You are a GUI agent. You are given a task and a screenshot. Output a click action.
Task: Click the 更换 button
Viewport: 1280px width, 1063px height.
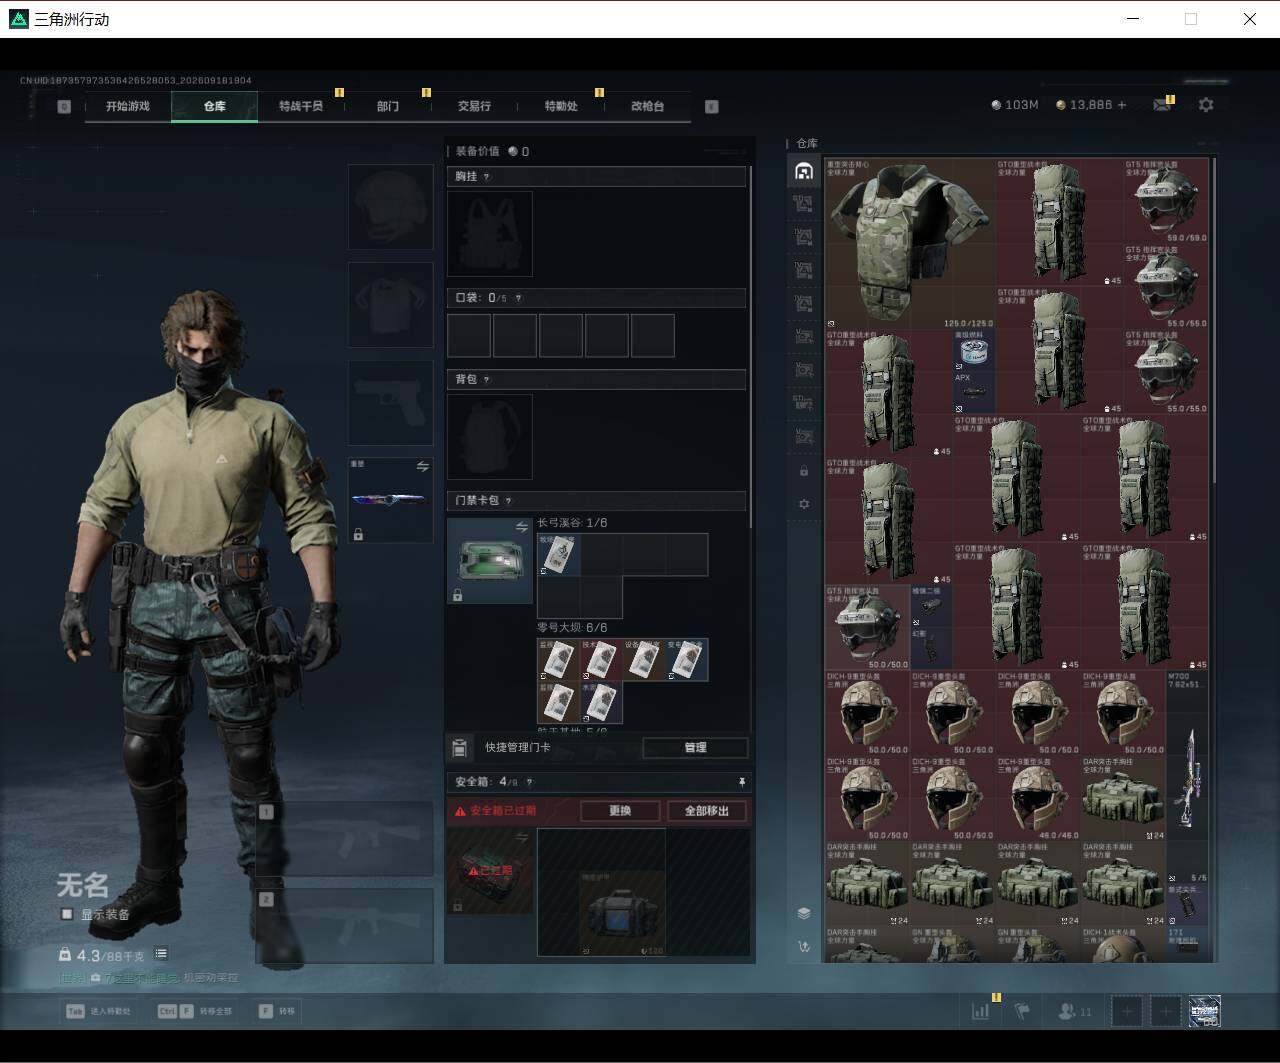click(620, 811)
